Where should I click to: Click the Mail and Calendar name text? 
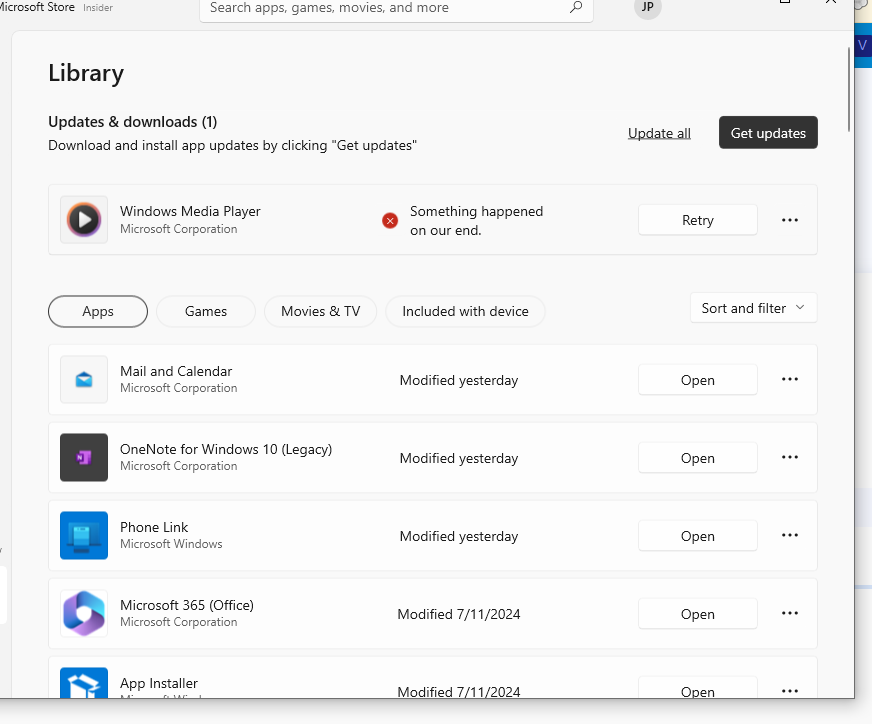tap(176, 371)
